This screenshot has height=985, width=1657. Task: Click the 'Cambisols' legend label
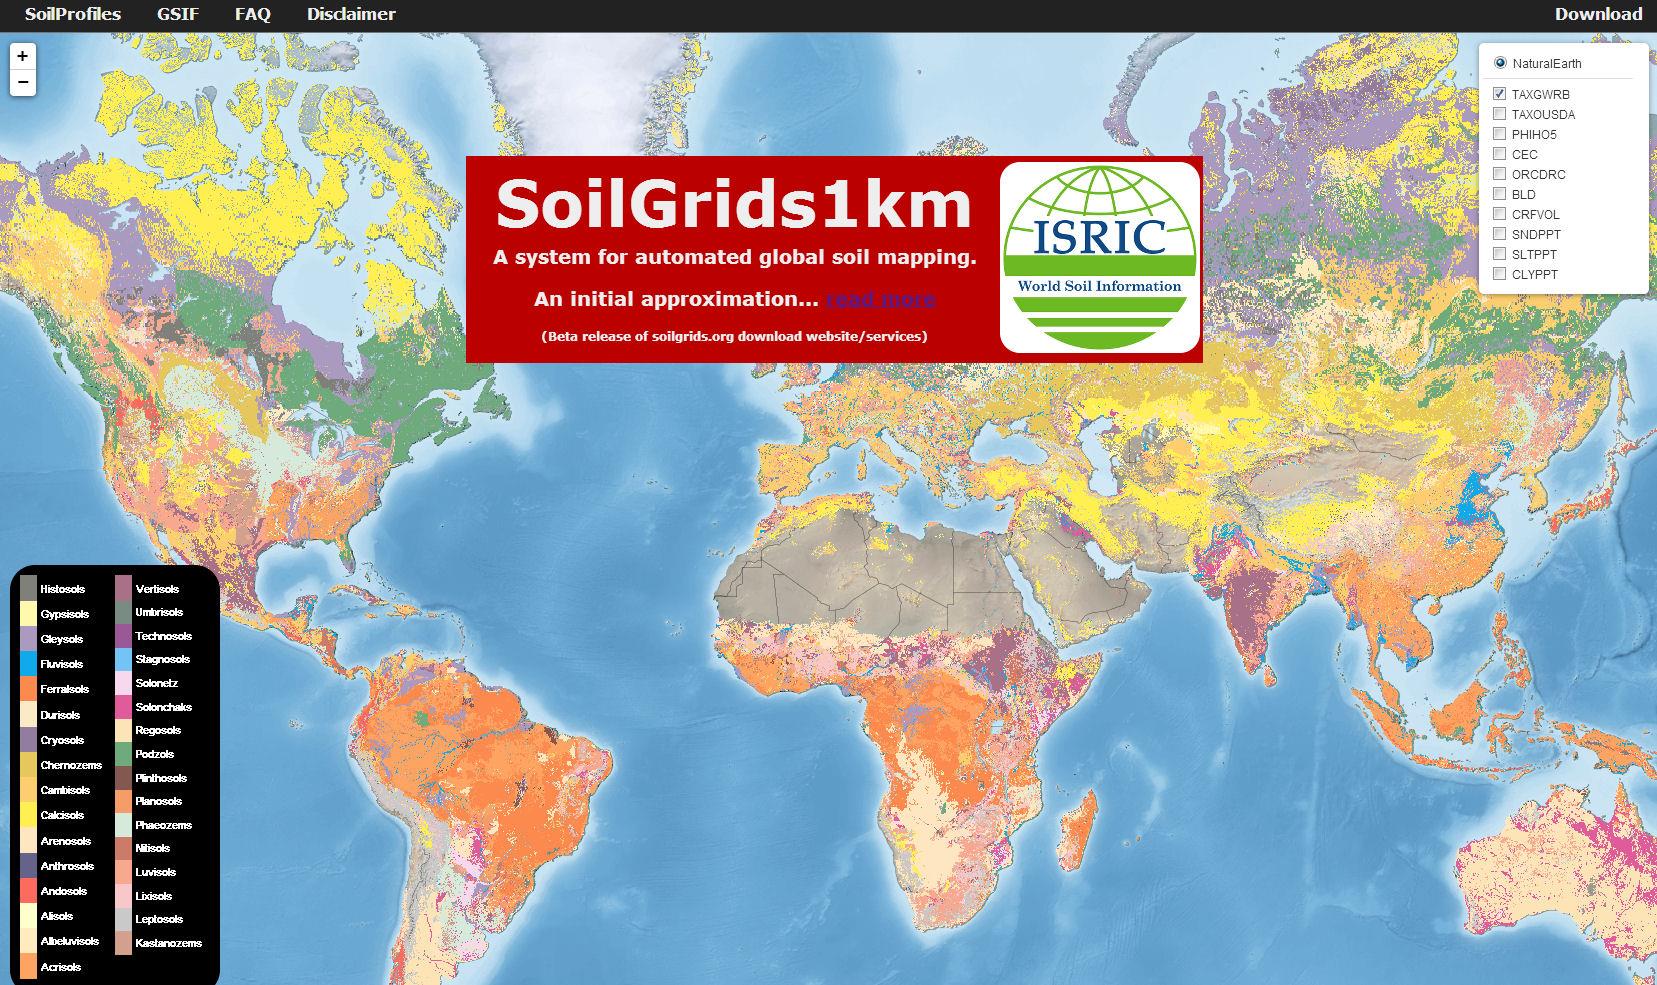[65, 790]
